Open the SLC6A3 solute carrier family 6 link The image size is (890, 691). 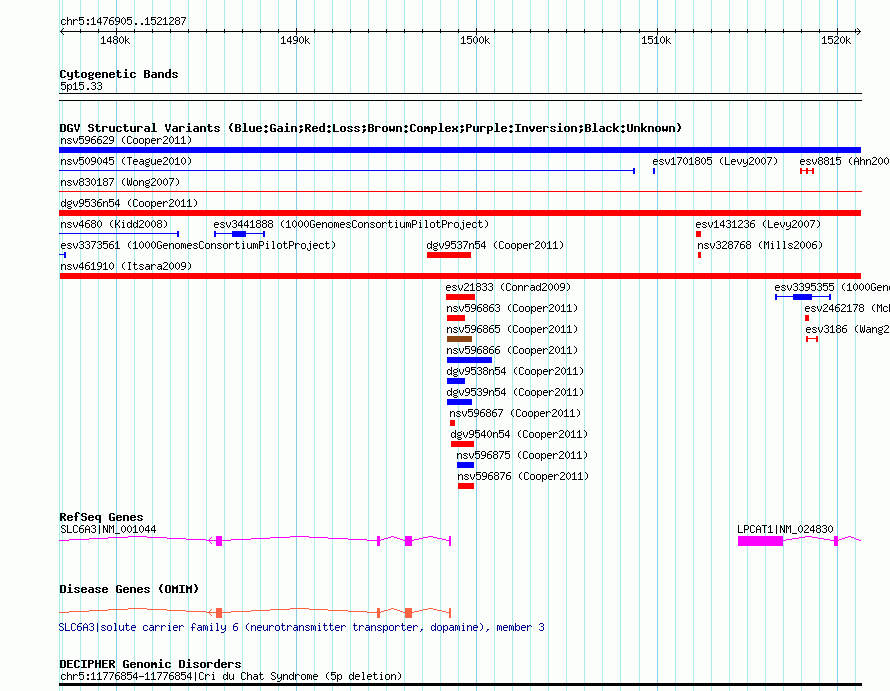[x=301, y=627]
